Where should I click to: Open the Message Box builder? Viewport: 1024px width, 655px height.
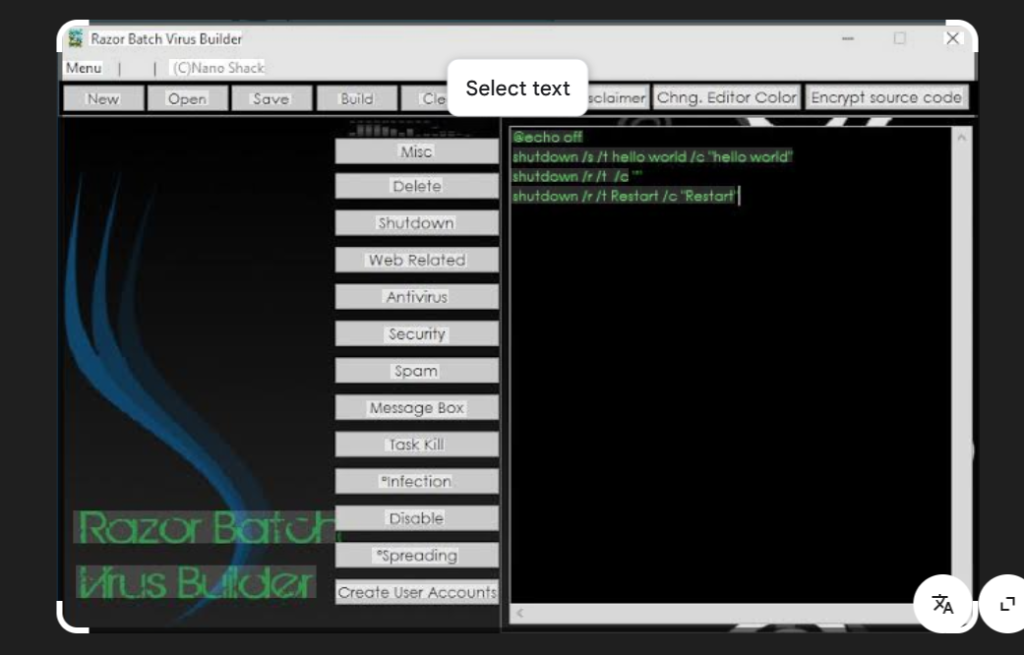click(415, 407)
